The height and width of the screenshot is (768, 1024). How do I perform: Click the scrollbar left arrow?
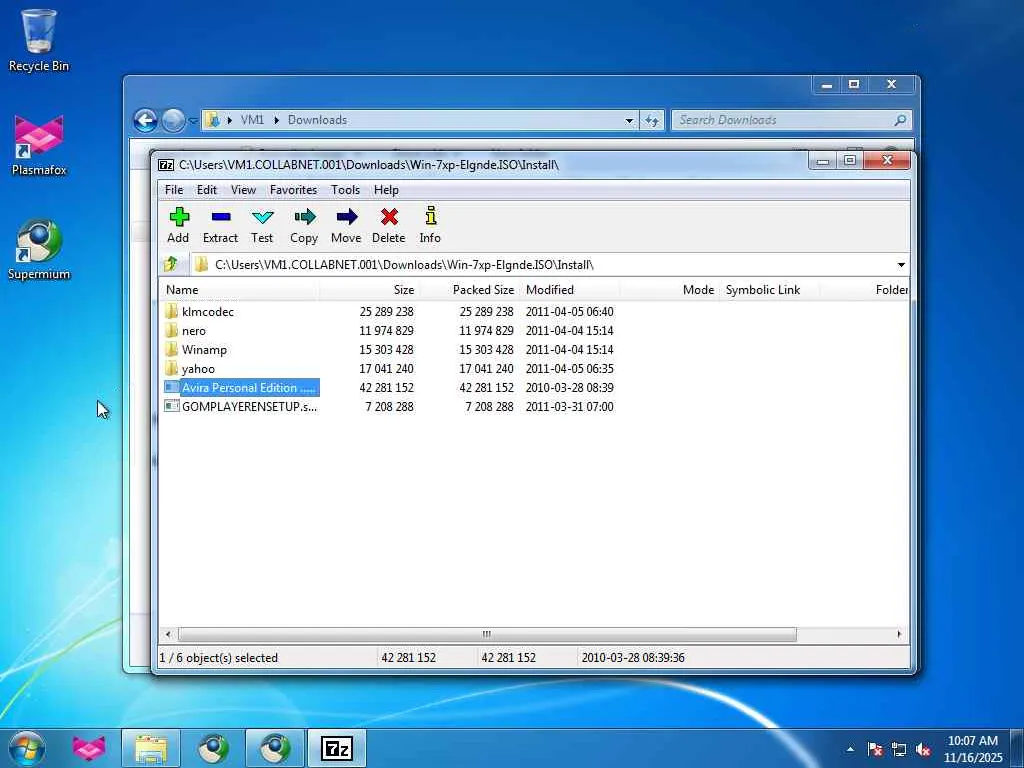(168, 633)
